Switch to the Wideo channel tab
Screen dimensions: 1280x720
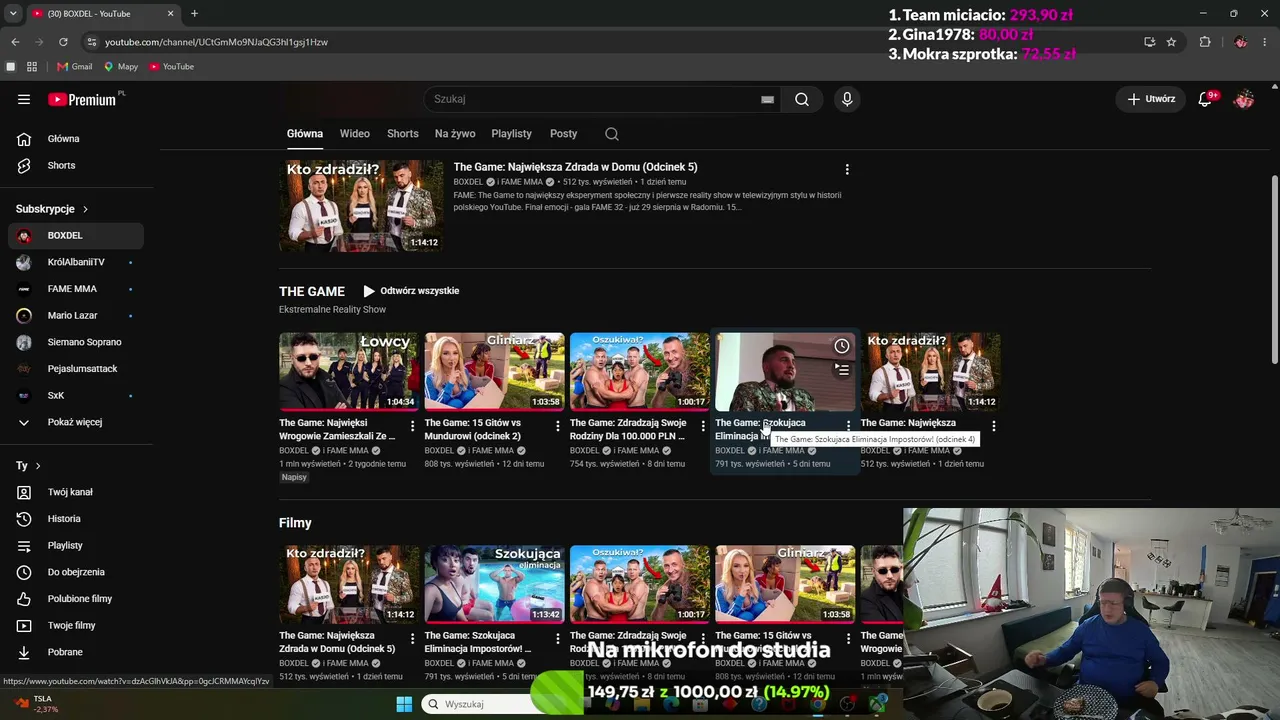coord(355,134)
